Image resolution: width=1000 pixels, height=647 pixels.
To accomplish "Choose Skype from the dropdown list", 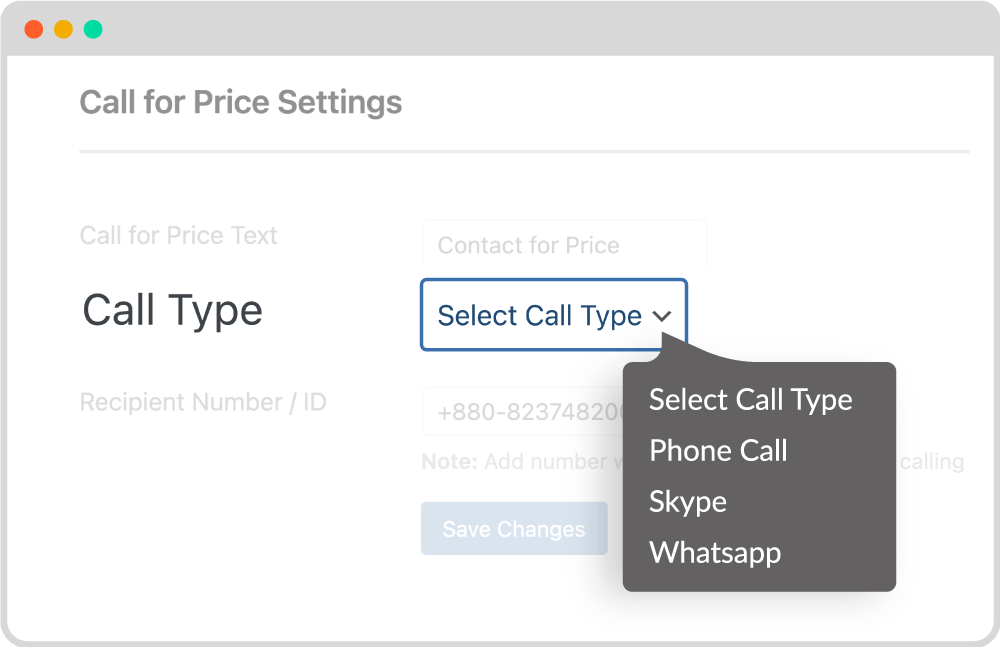I will click(x=688, y=502).
